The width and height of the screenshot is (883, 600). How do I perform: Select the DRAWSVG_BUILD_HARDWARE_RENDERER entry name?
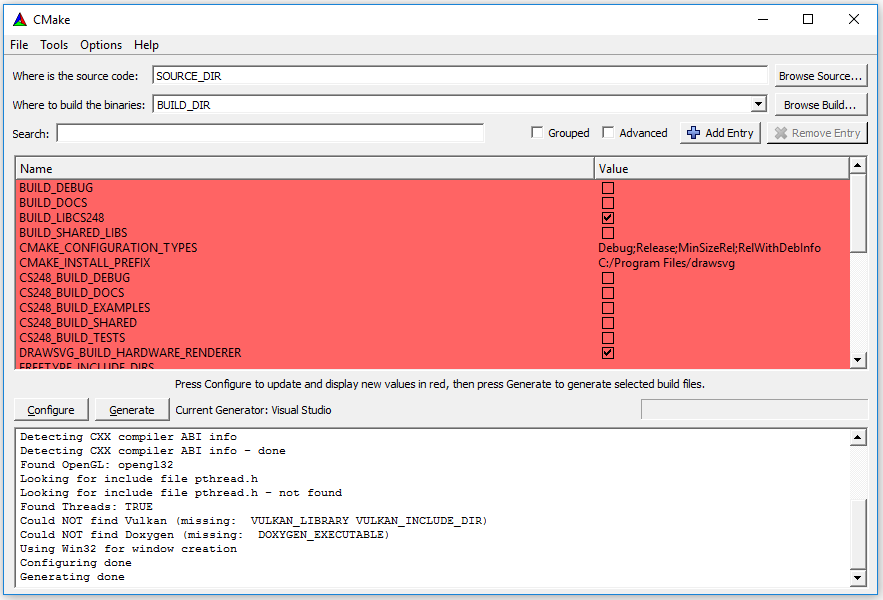pyautogui.click(x=130, y=353)
